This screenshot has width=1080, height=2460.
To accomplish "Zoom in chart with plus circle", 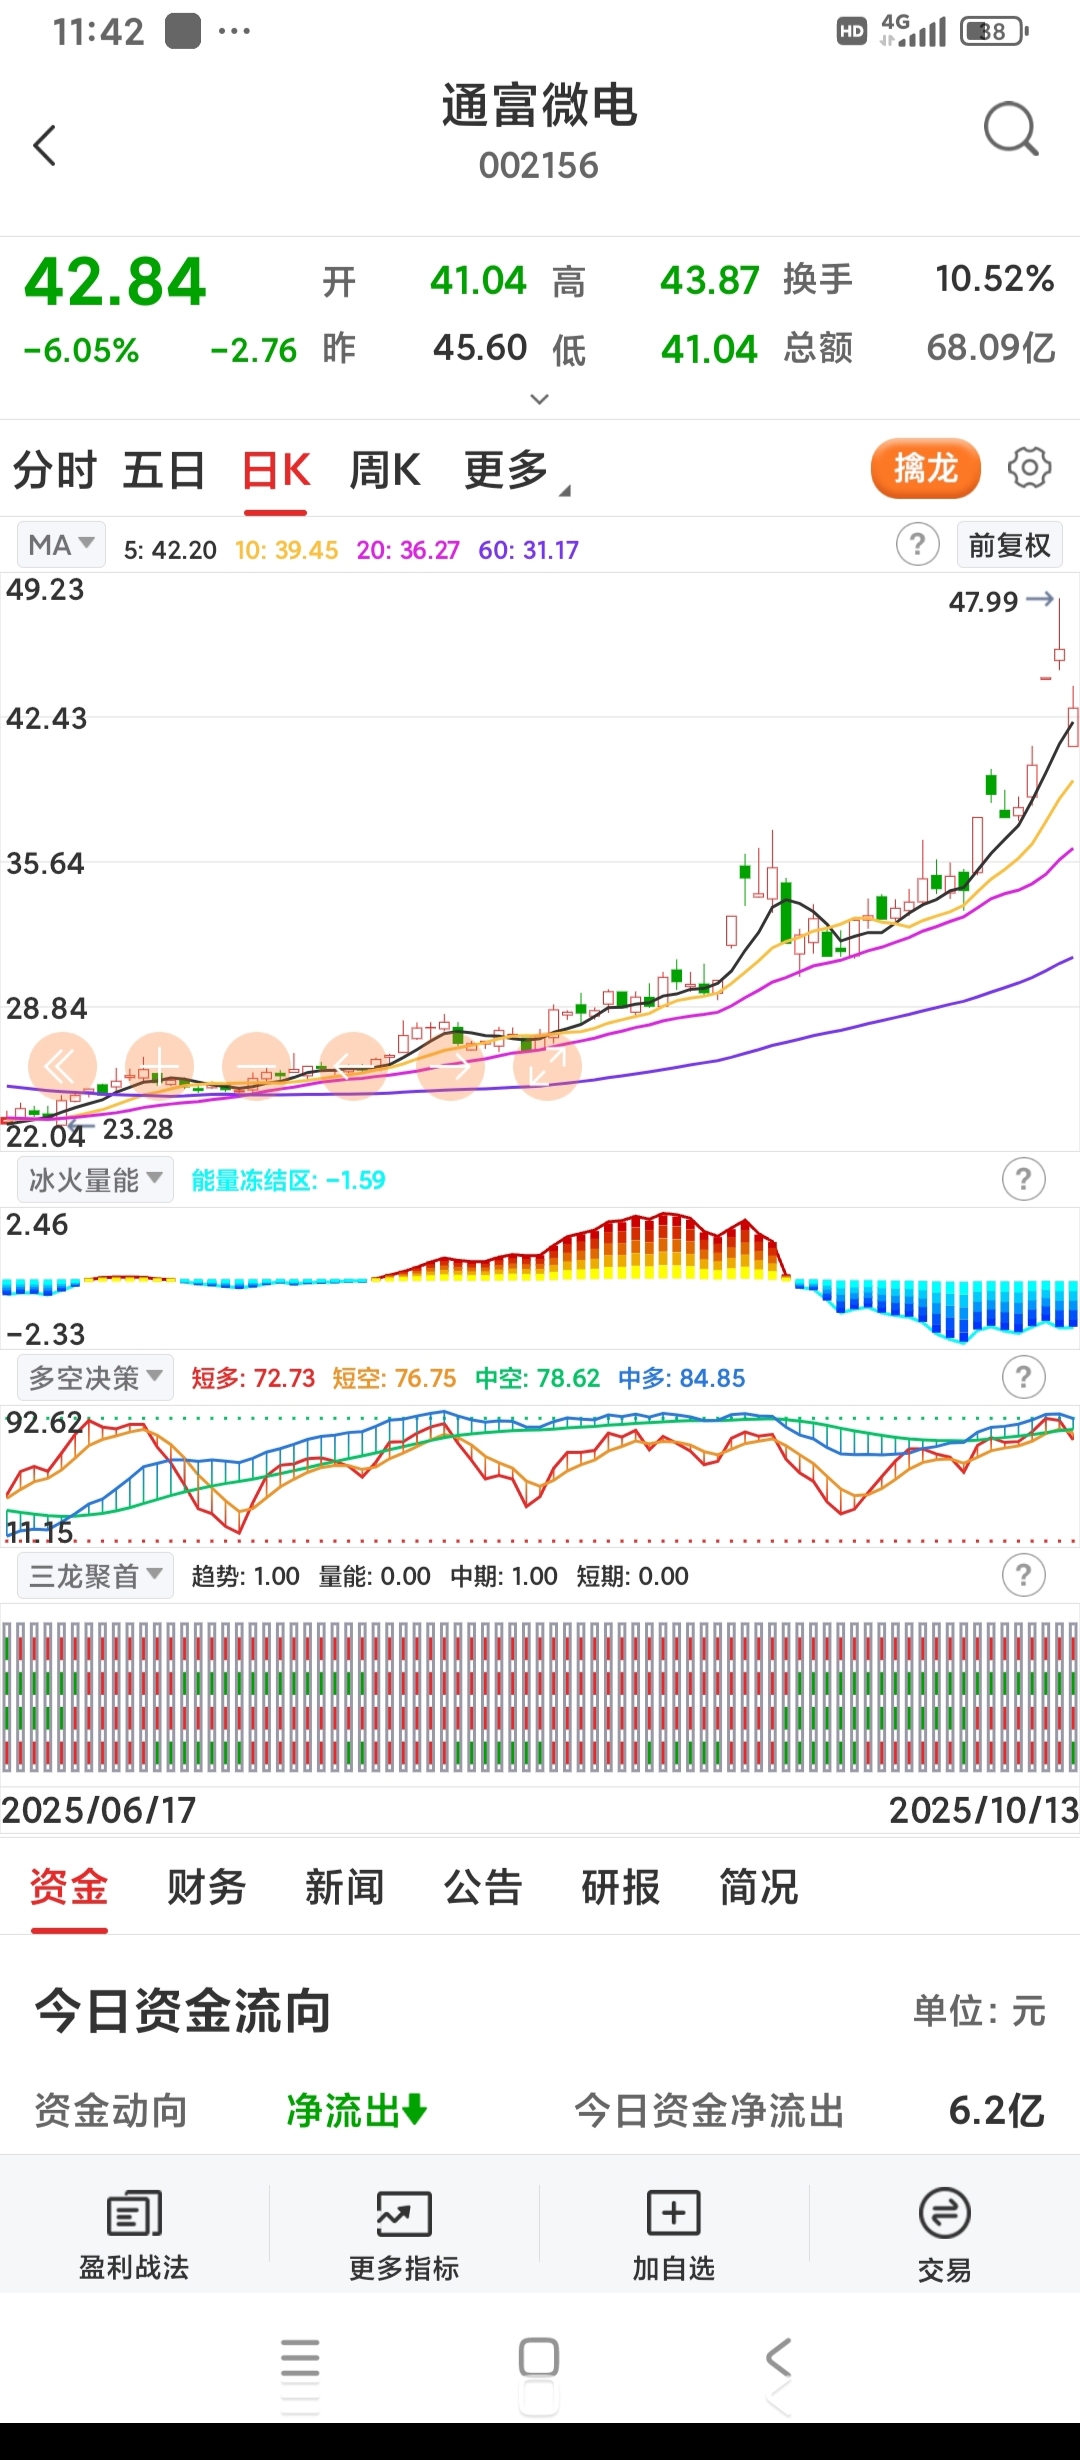I will click(x=160, y=1066).
